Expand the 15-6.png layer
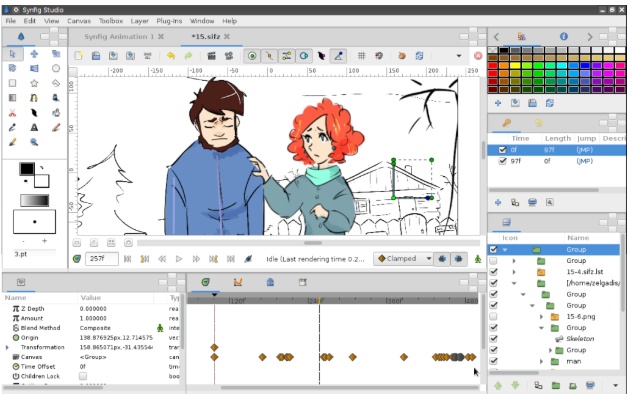The width and height of the screenshot is (631, 394). click(542, 316)
